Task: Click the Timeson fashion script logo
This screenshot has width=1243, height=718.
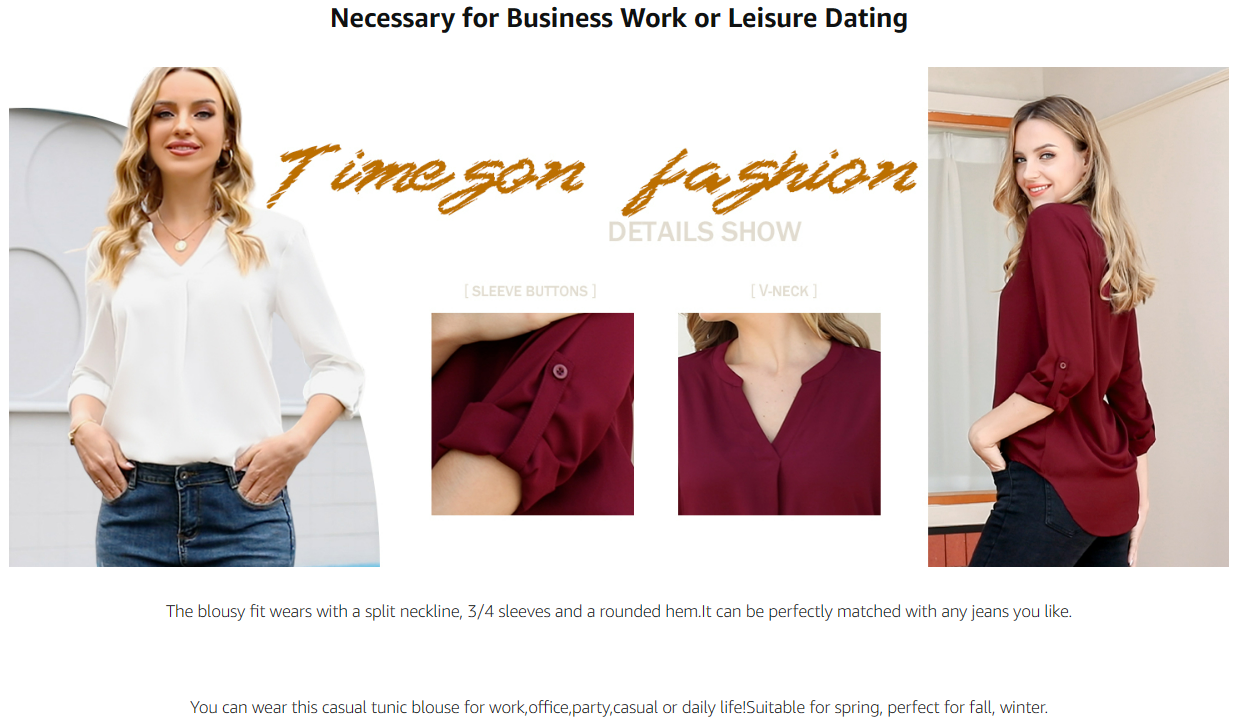Action: 592,178
